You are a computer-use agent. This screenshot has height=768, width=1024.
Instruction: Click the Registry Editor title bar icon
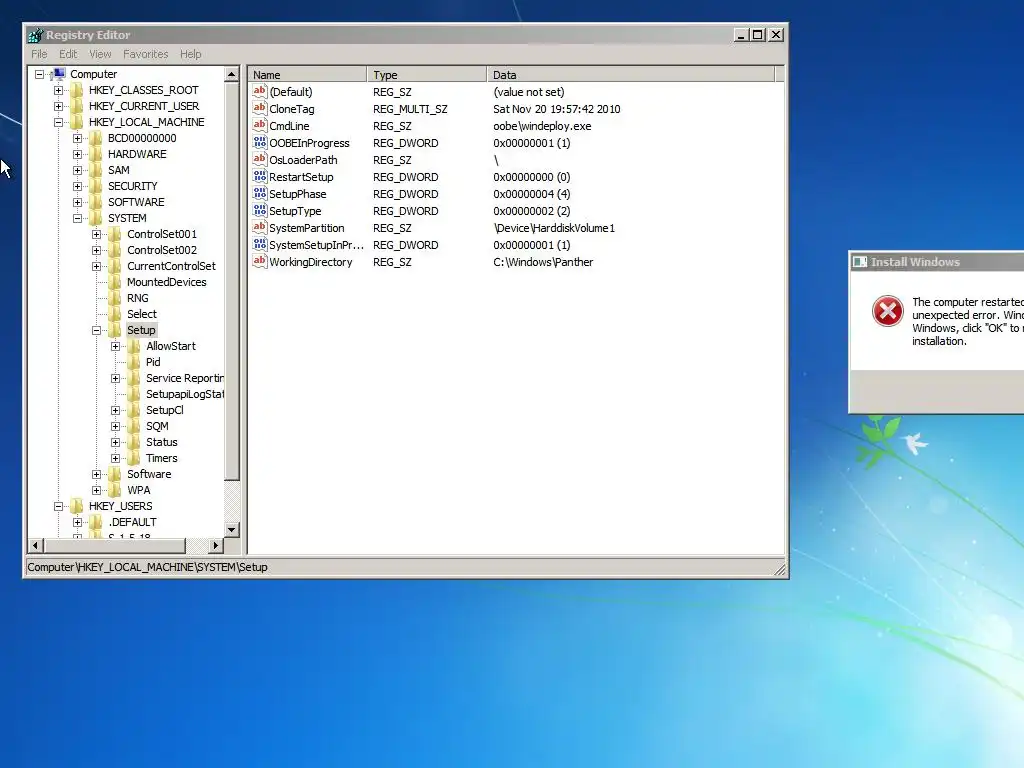pyautogui.click(x=35, y=35)
